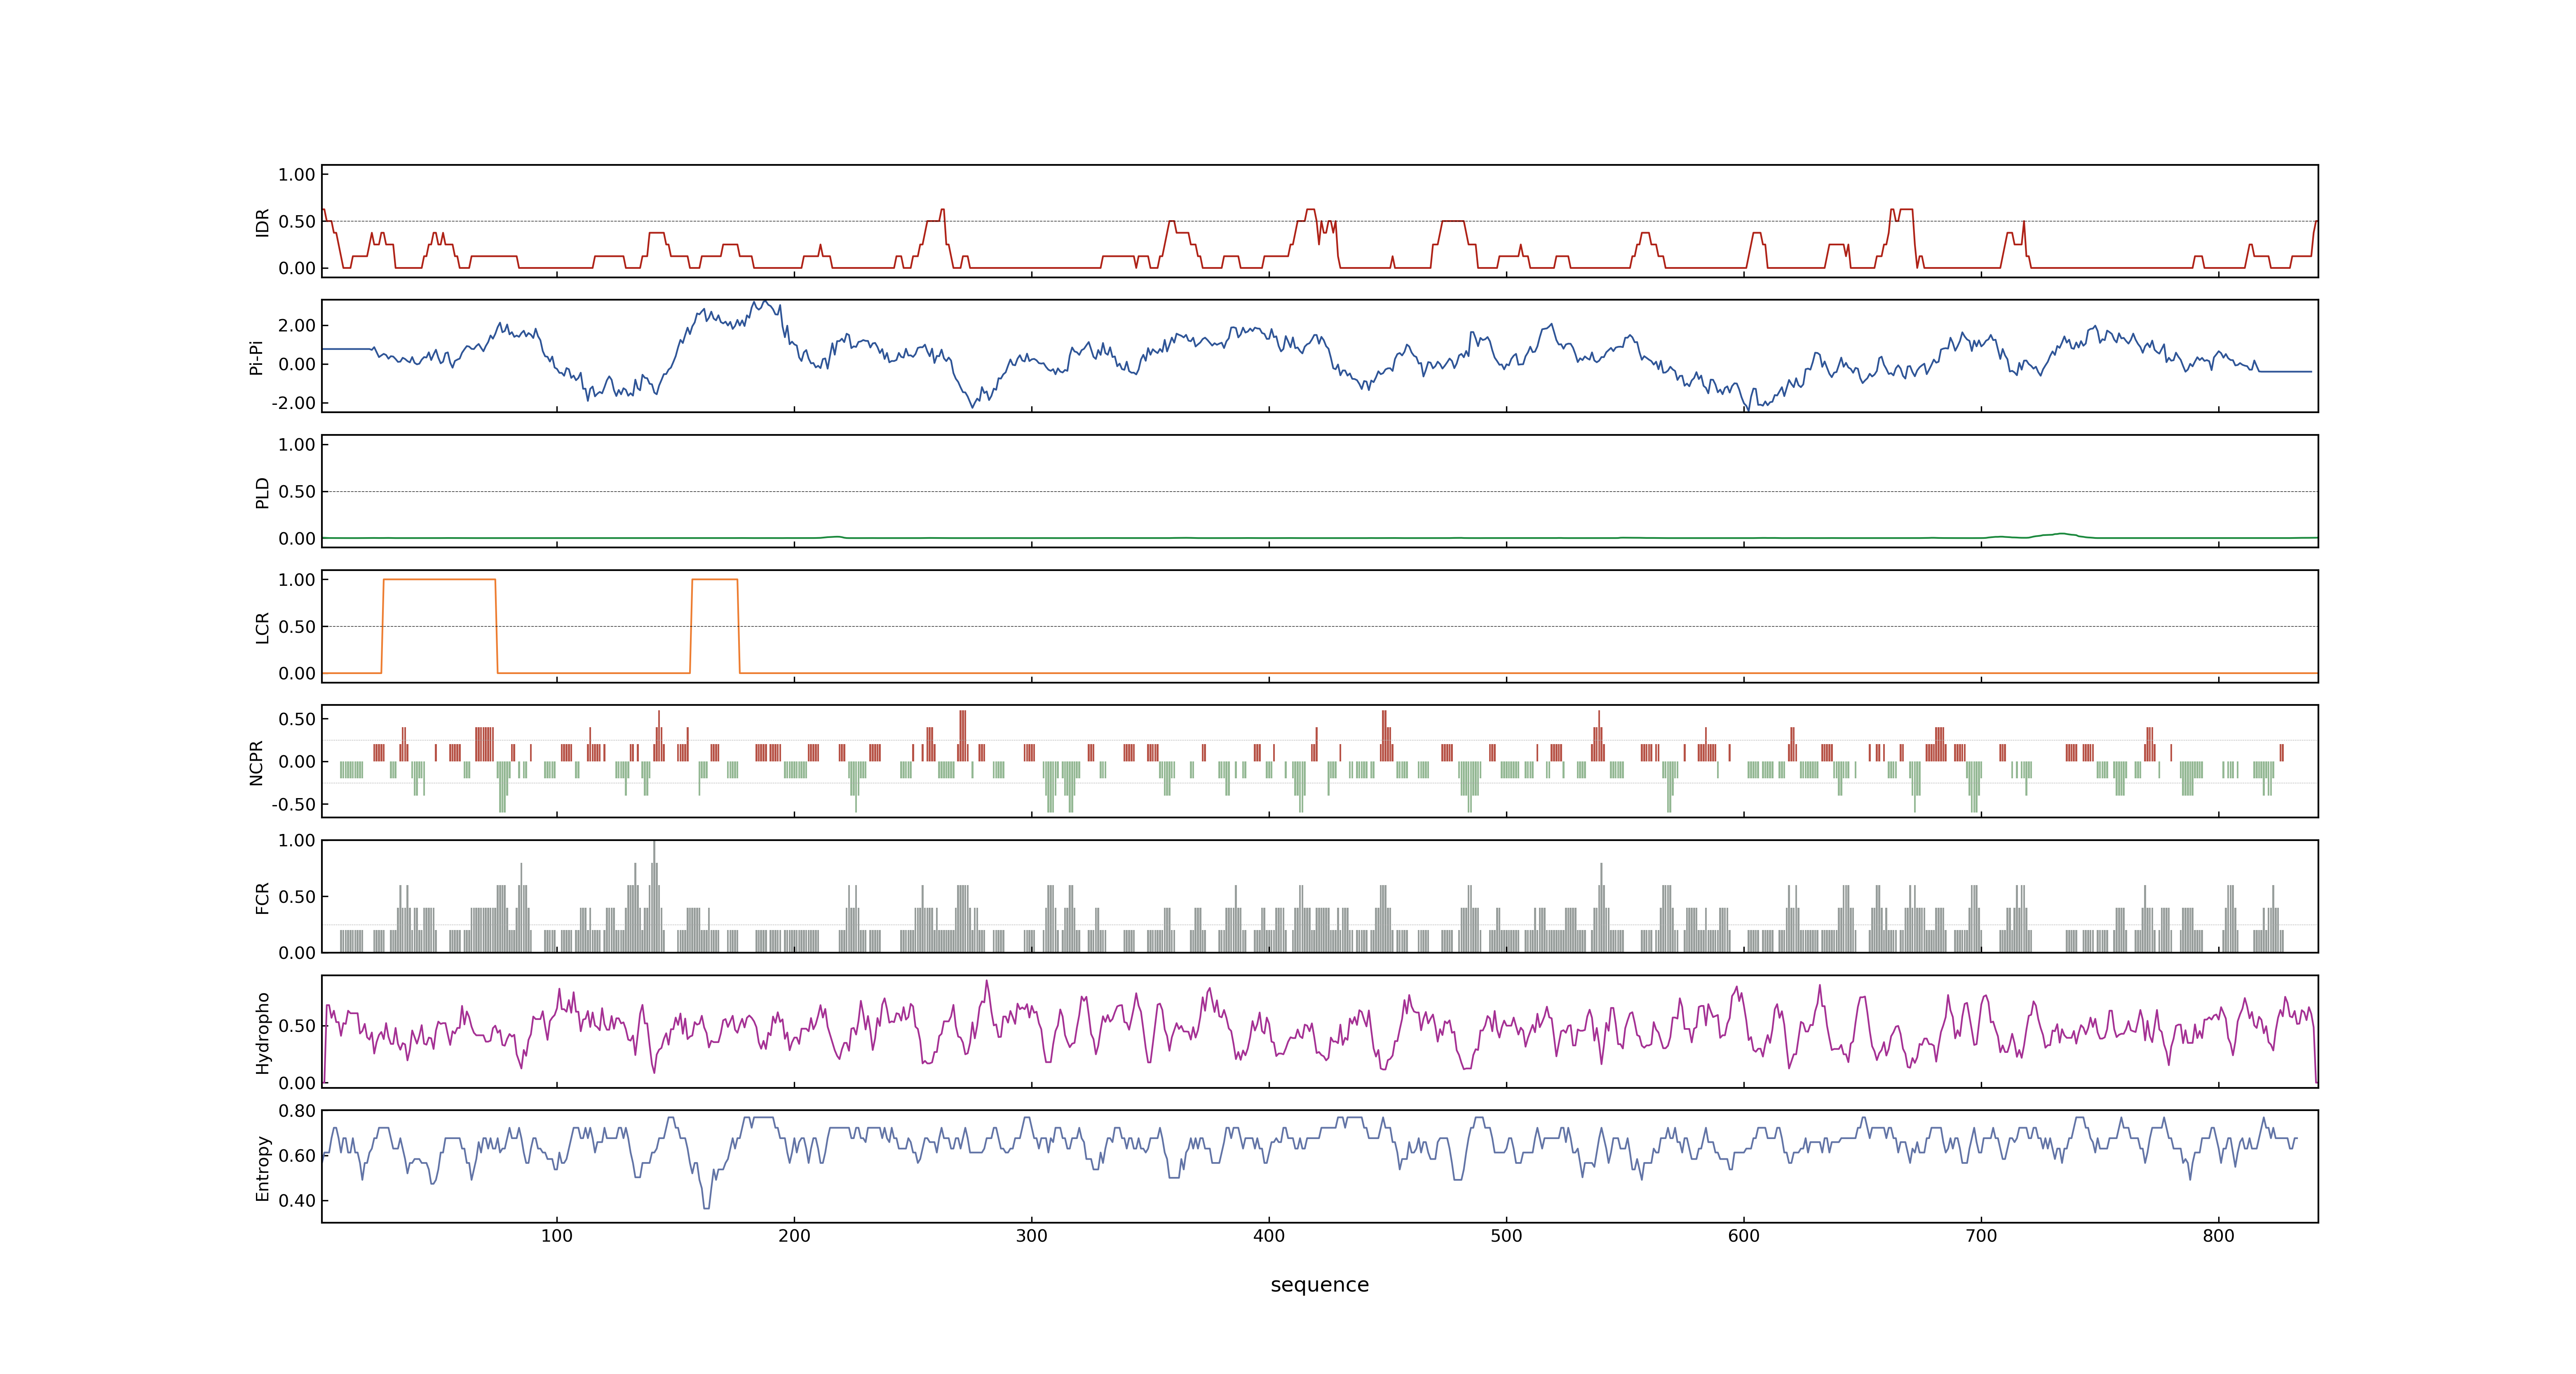Screen dimensions: 2576x1374
Task: Select x-axis tick label 300
Action: 1032,1236
